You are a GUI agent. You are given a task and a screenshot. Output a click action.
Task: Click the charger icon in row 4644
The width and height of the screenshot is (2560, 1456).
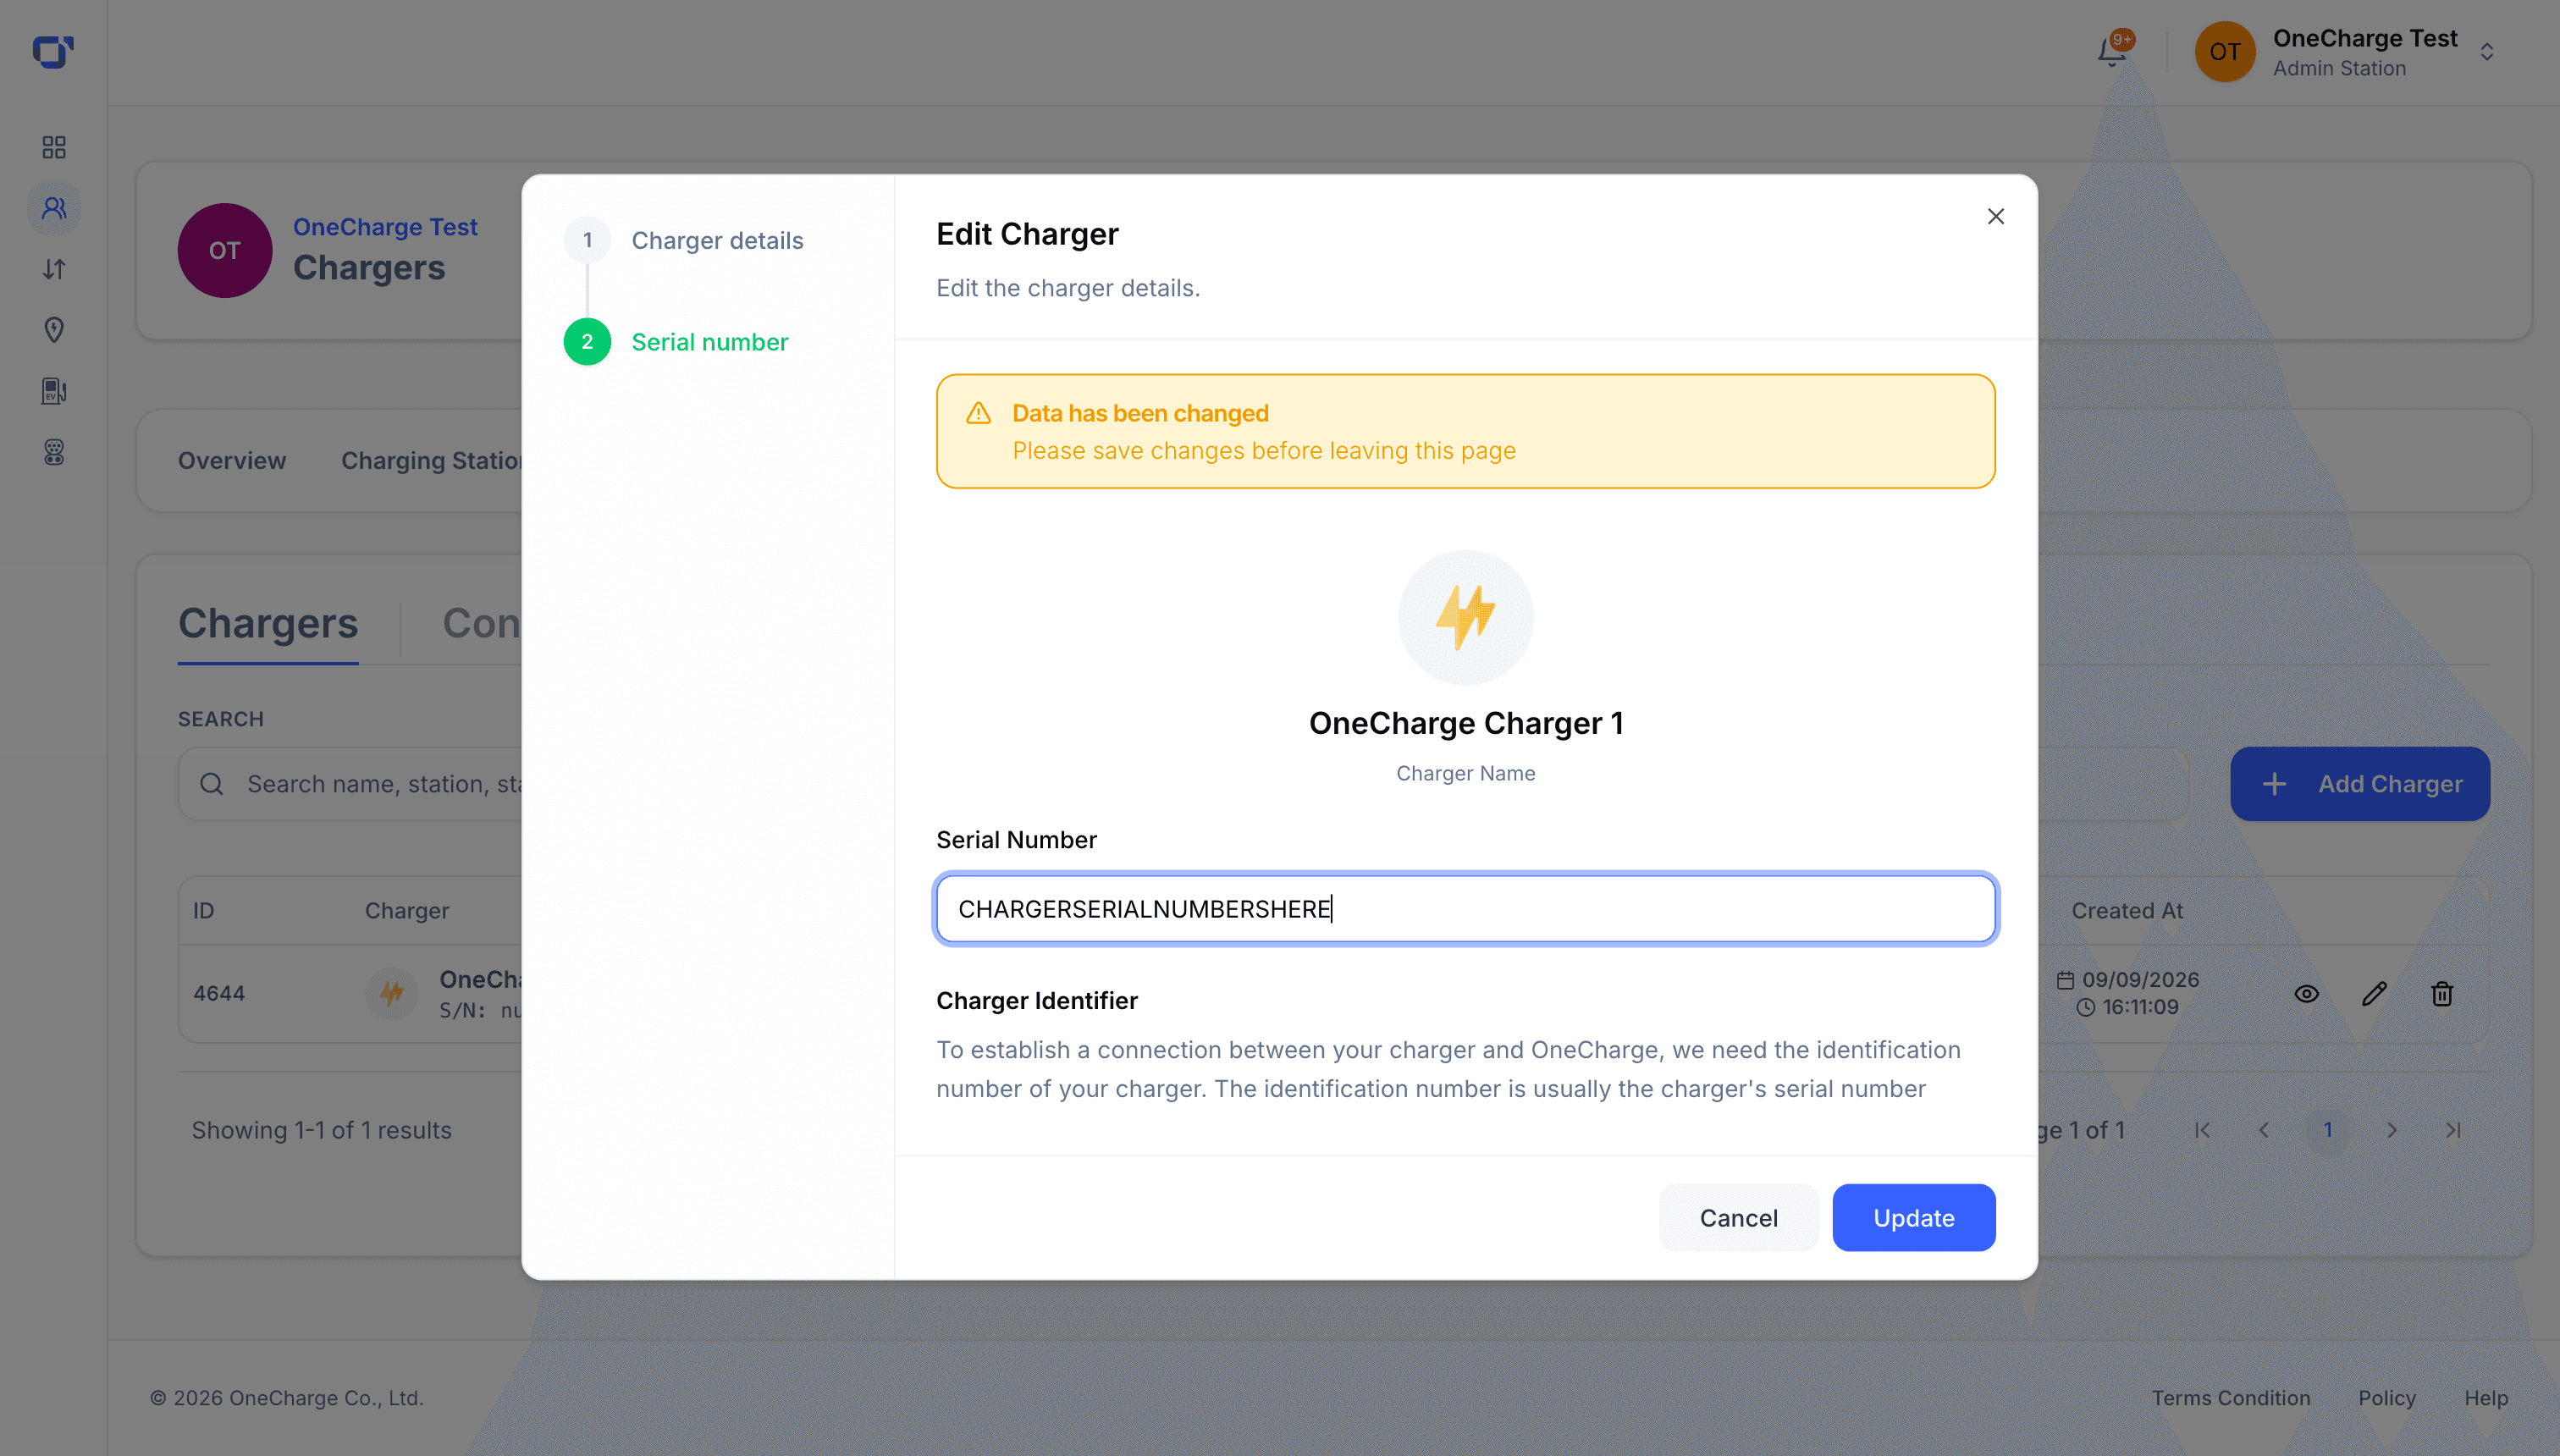391,994
